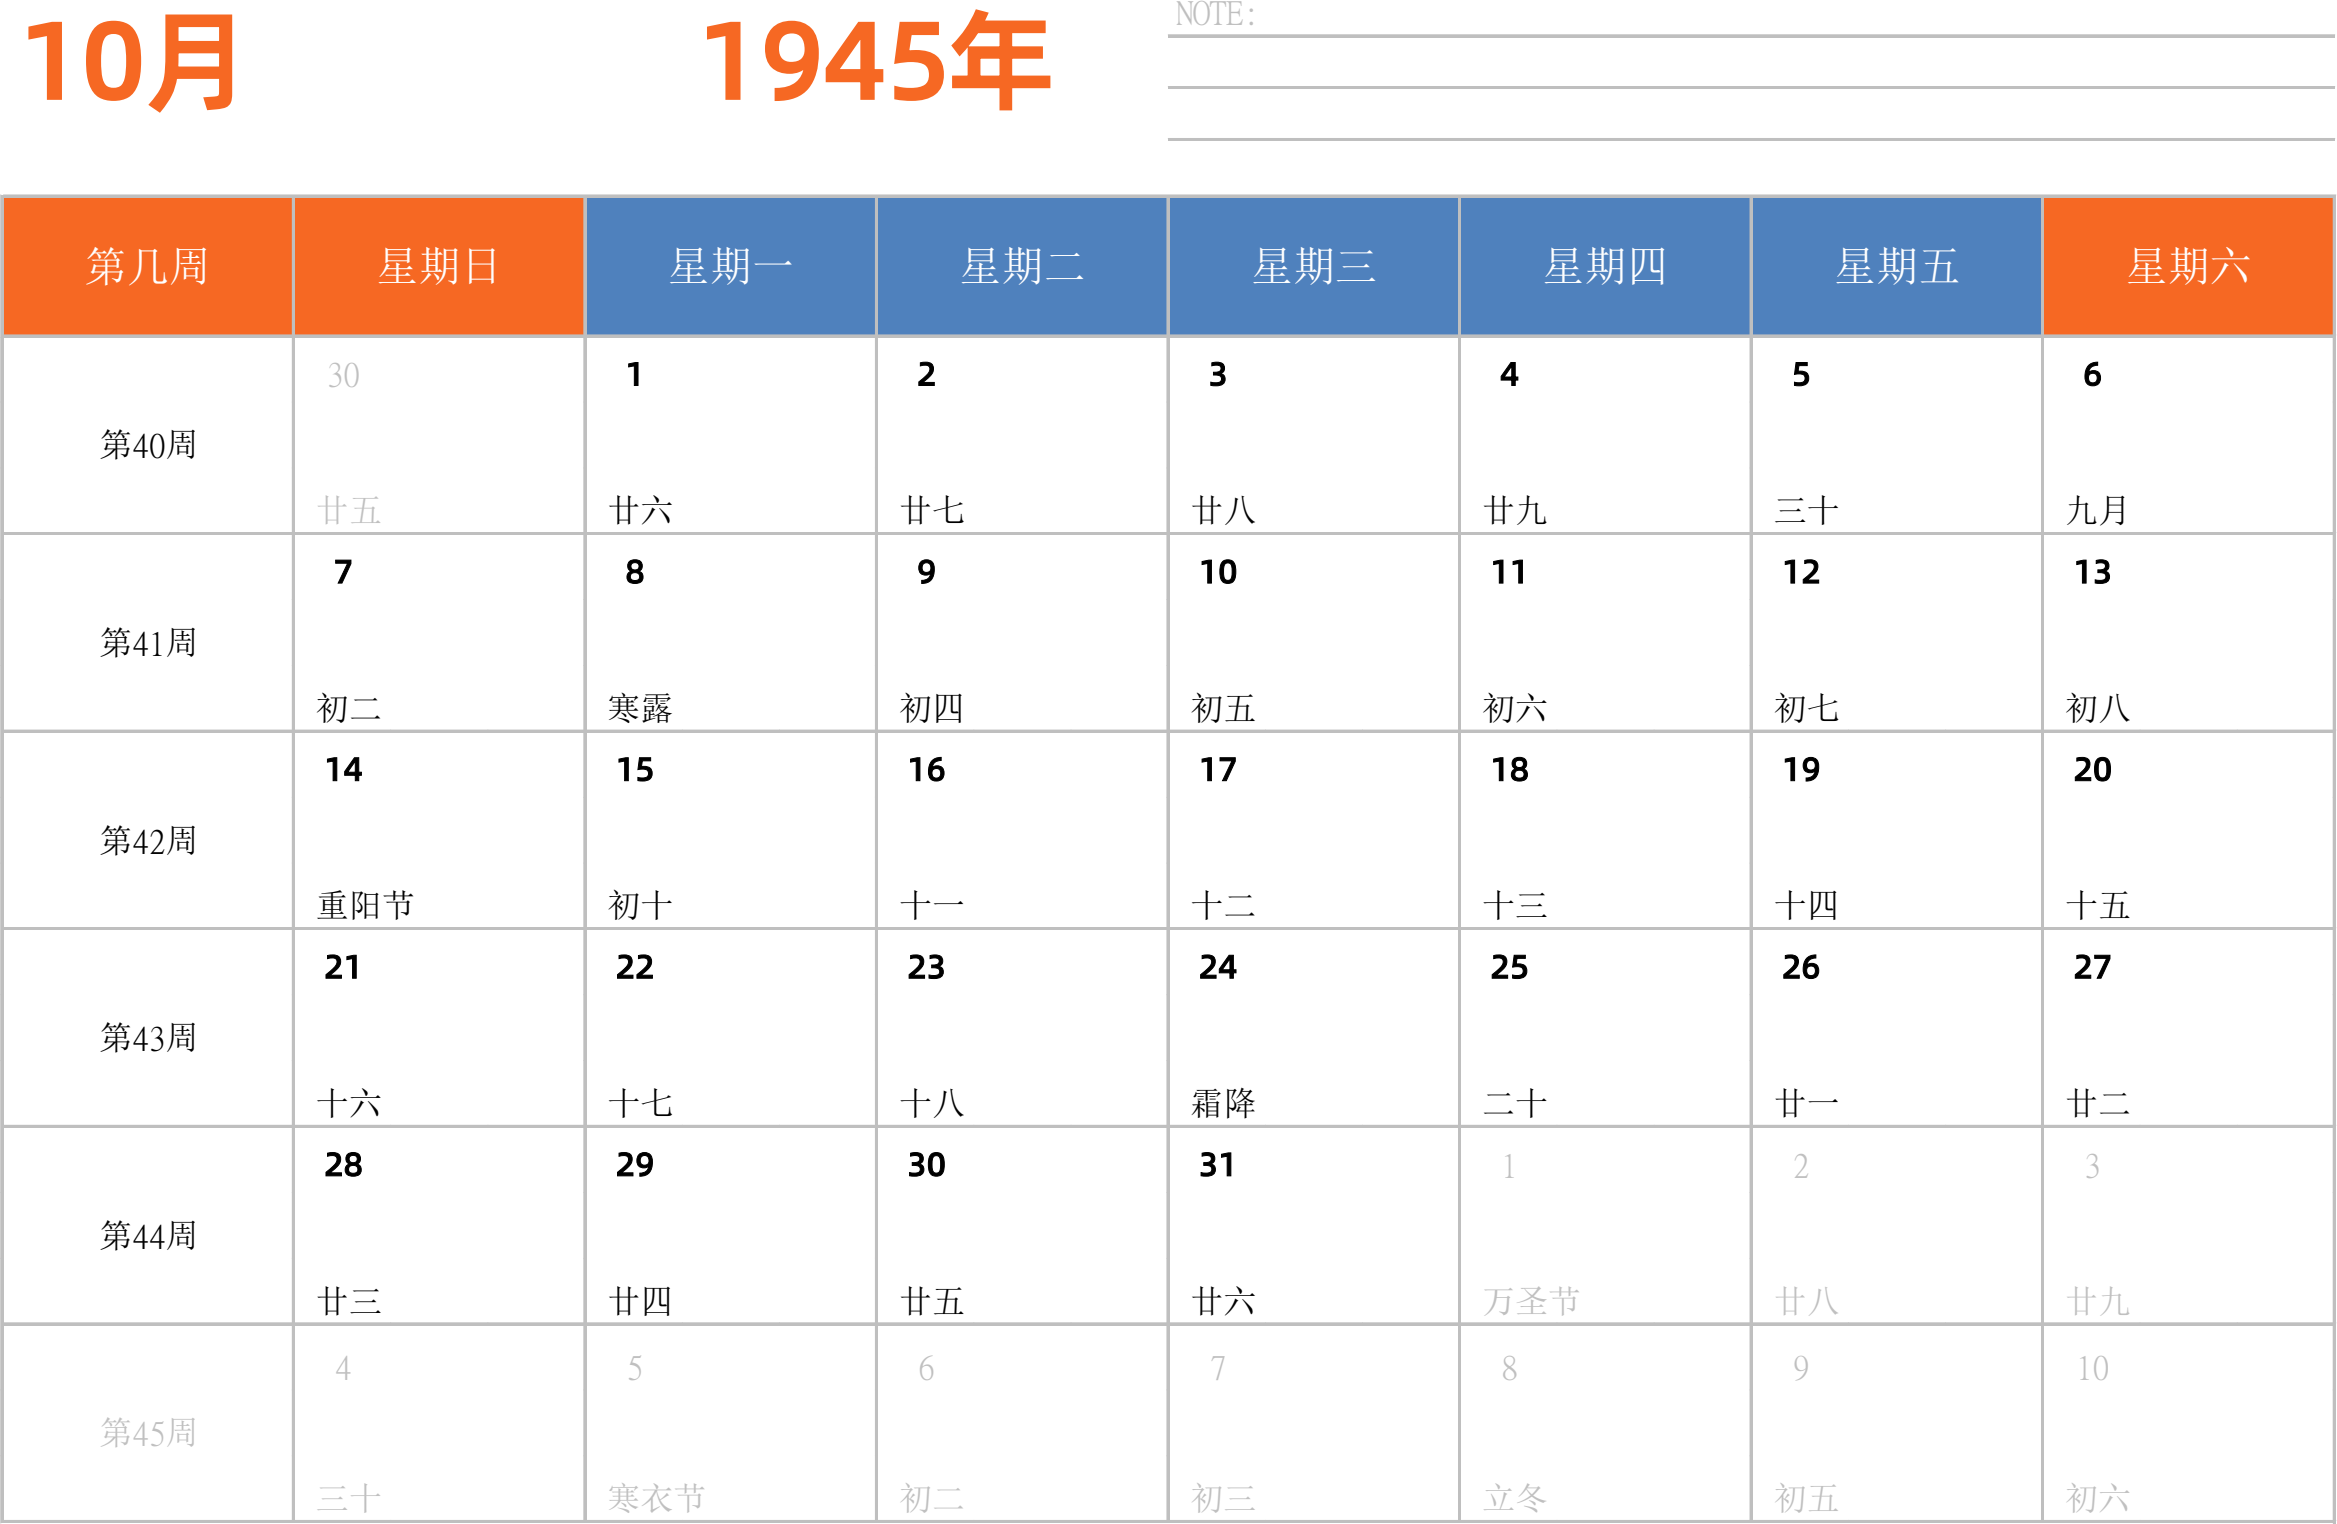Select October 14 重阳节 cell
2337x1524 pixels.
(438, 830)
